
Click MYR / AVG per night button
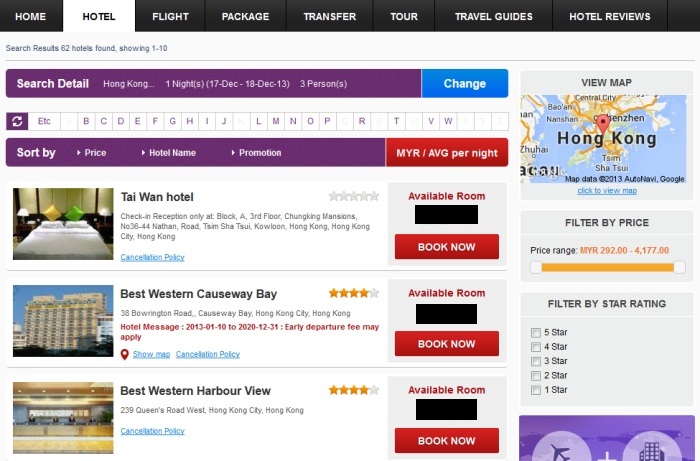point(447,153)
